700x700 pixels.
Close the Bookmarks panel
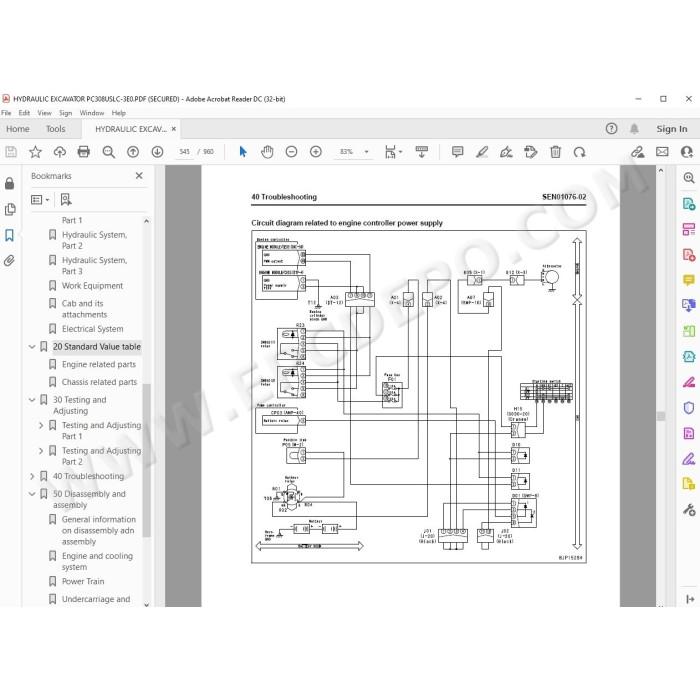(x=139, y=176)
